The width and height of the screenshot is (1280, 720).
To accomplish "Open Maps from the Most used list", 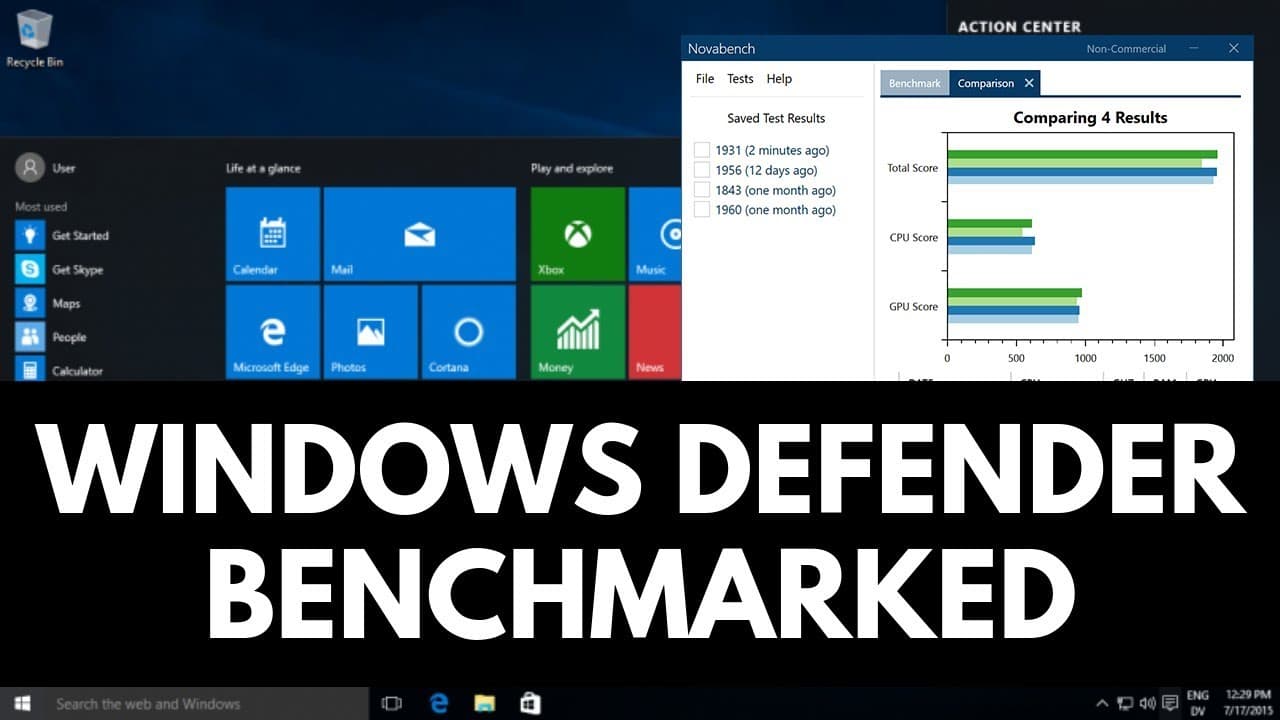I will point(48,303).
